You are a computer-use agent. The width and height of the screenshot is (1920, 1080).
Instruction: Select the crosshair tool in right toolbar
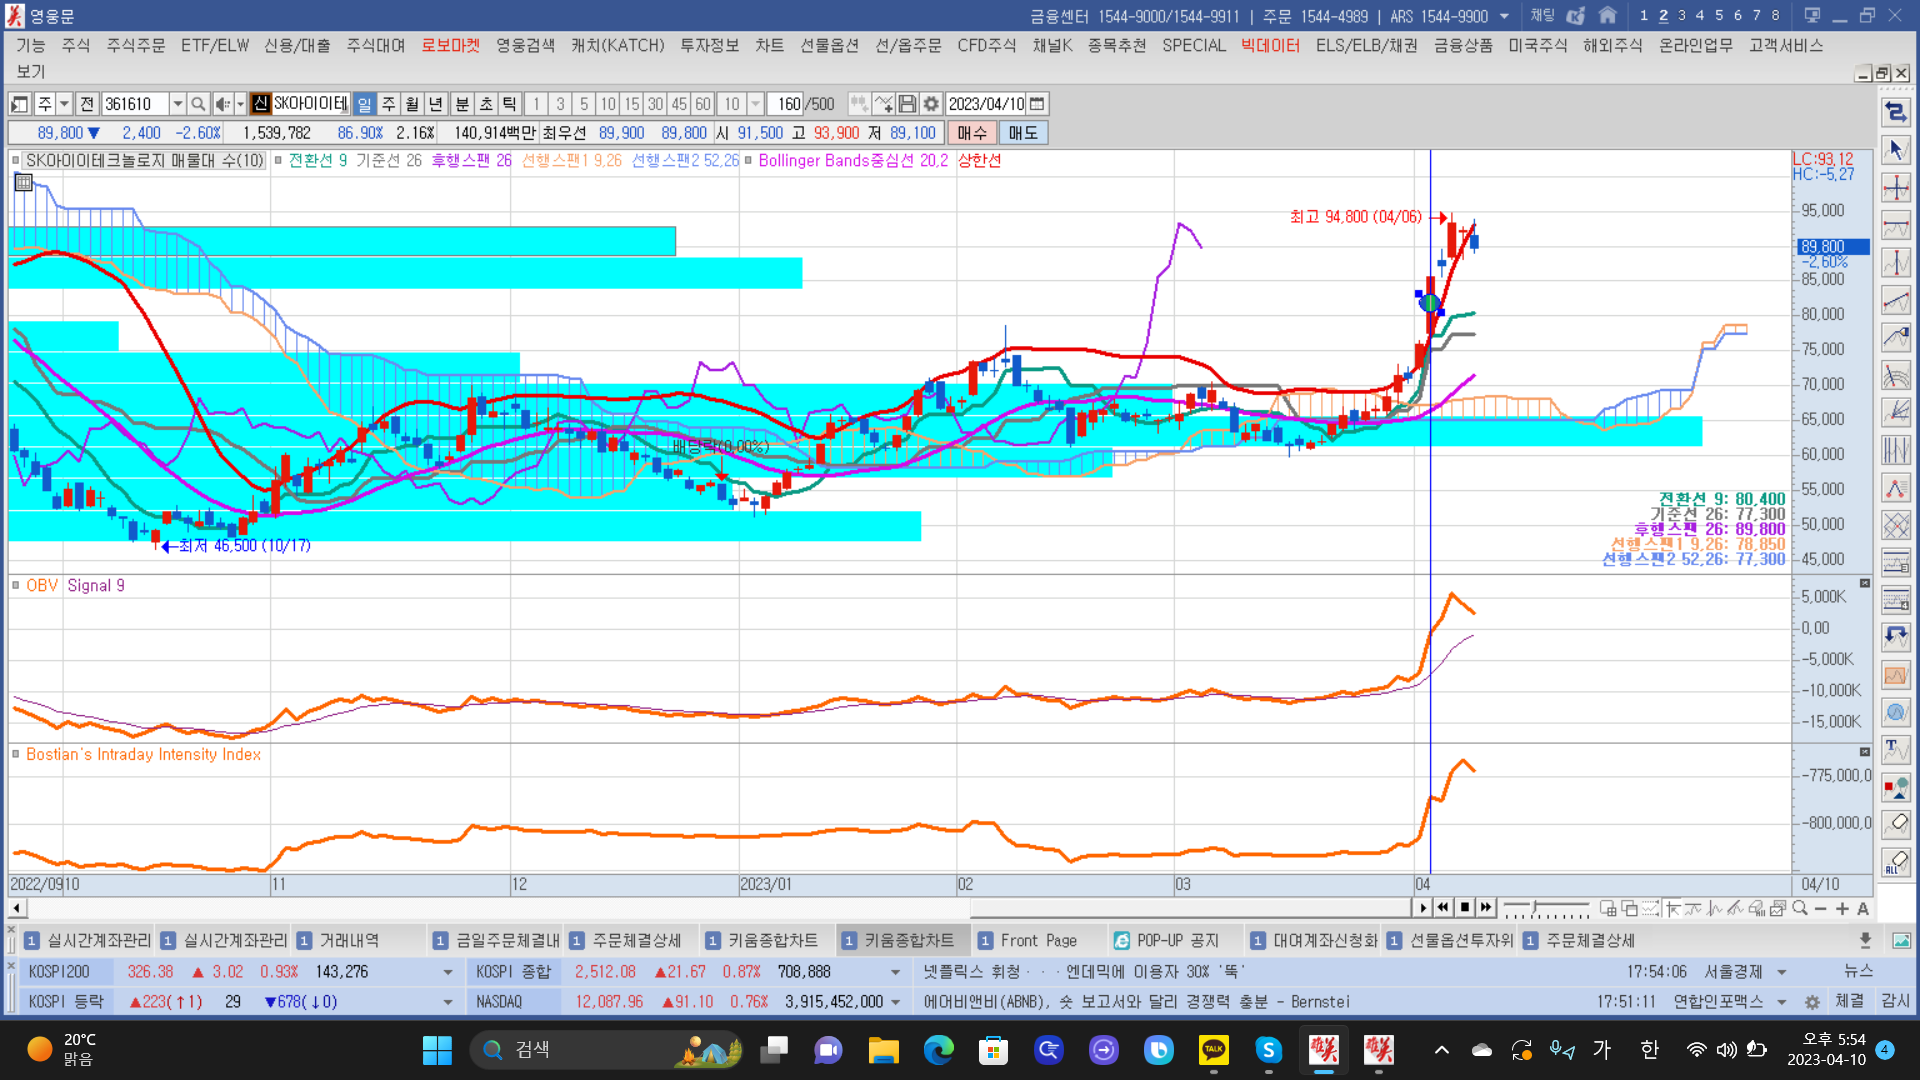[1895, 188]
